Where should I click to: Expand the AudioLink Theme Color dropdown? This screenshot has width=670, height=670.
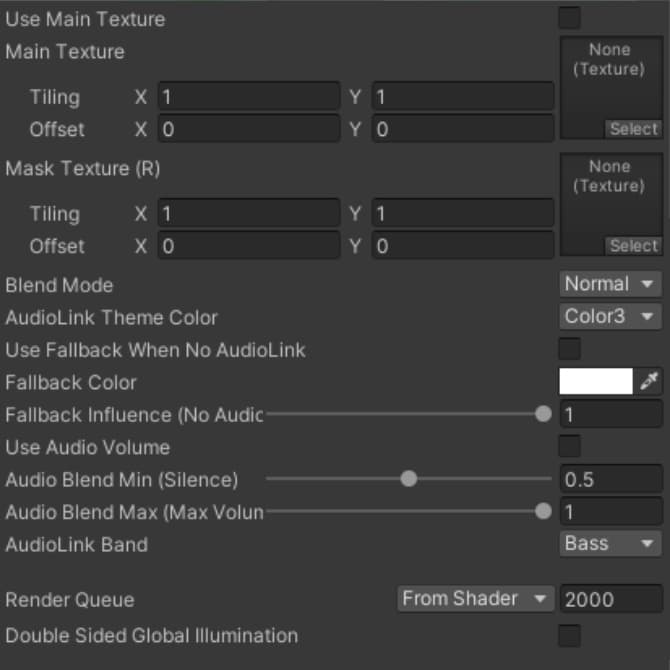pos(610,317)
